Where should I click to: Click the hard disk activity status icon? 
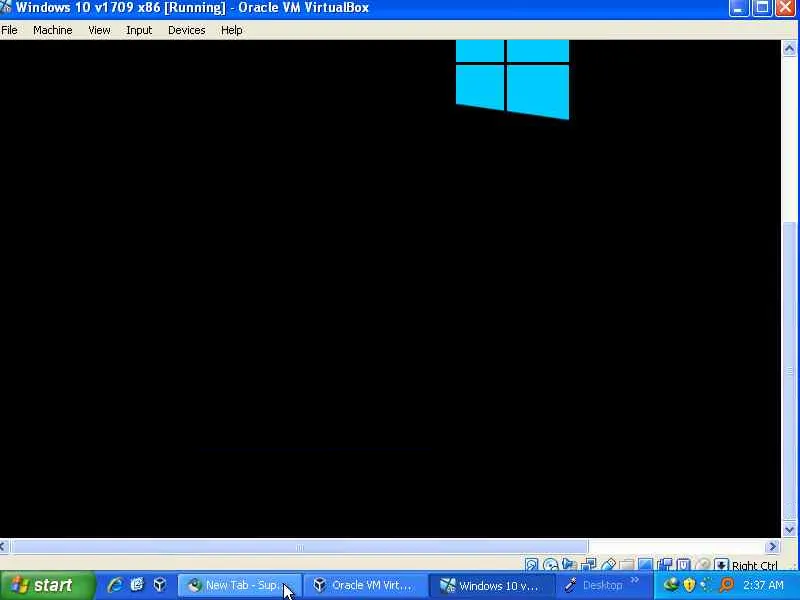tap(532, 564)
